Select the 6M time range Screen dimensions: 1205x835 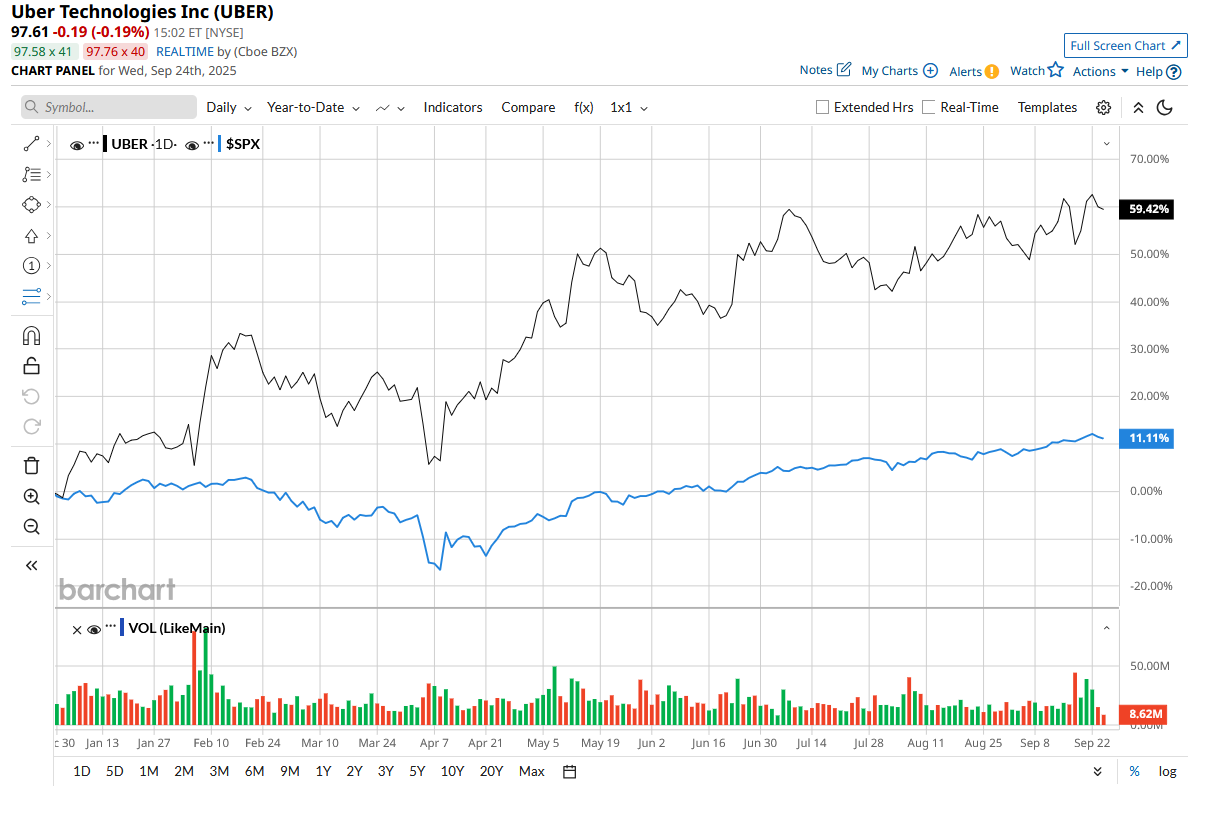point(254,771)
